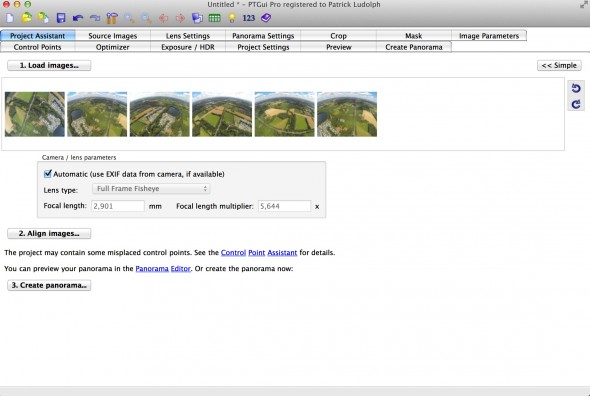Select the fourth source image thumbnail
The image size is (590, 396).
[x=222, y=114]
